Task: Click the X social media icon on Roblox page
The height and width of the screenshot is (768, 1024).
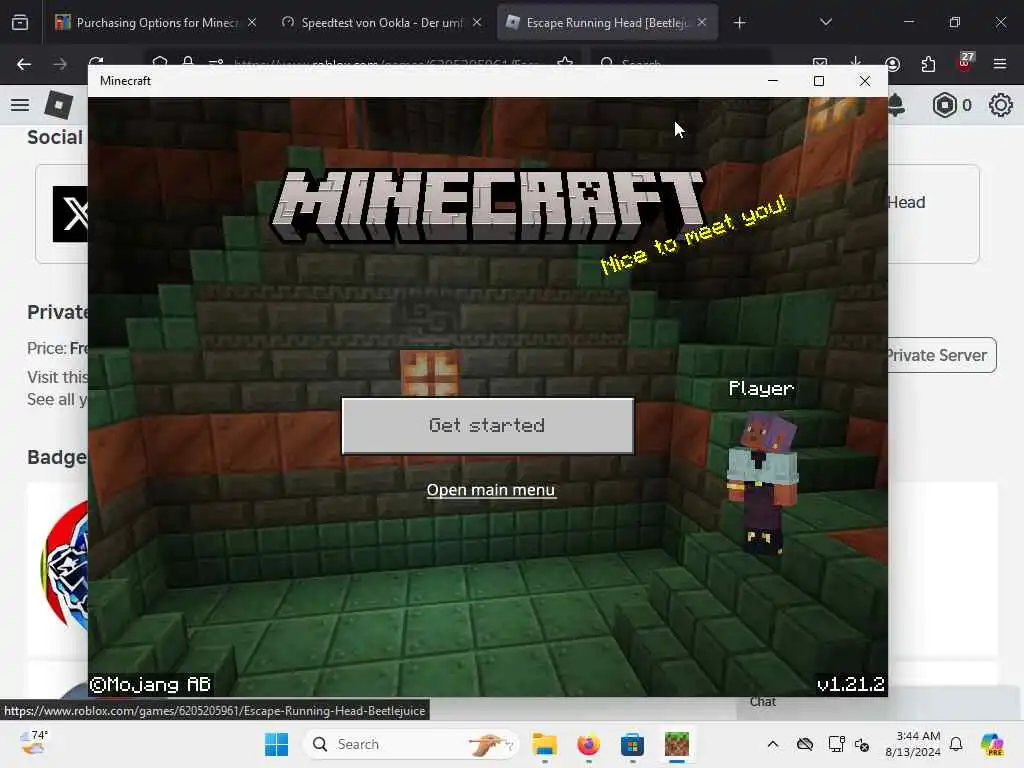Action: click(x=71, y=214)
